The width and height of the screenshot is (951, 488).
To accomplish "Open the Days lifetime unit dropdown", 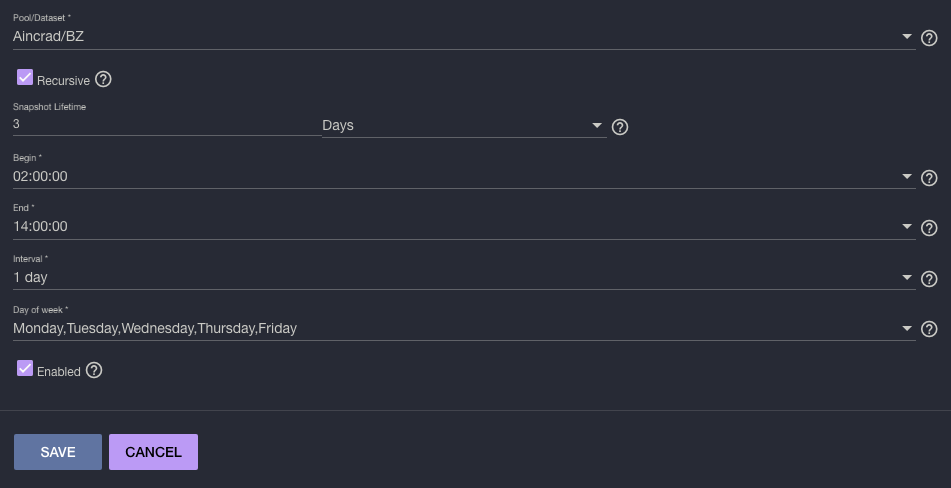I will 464,125.
